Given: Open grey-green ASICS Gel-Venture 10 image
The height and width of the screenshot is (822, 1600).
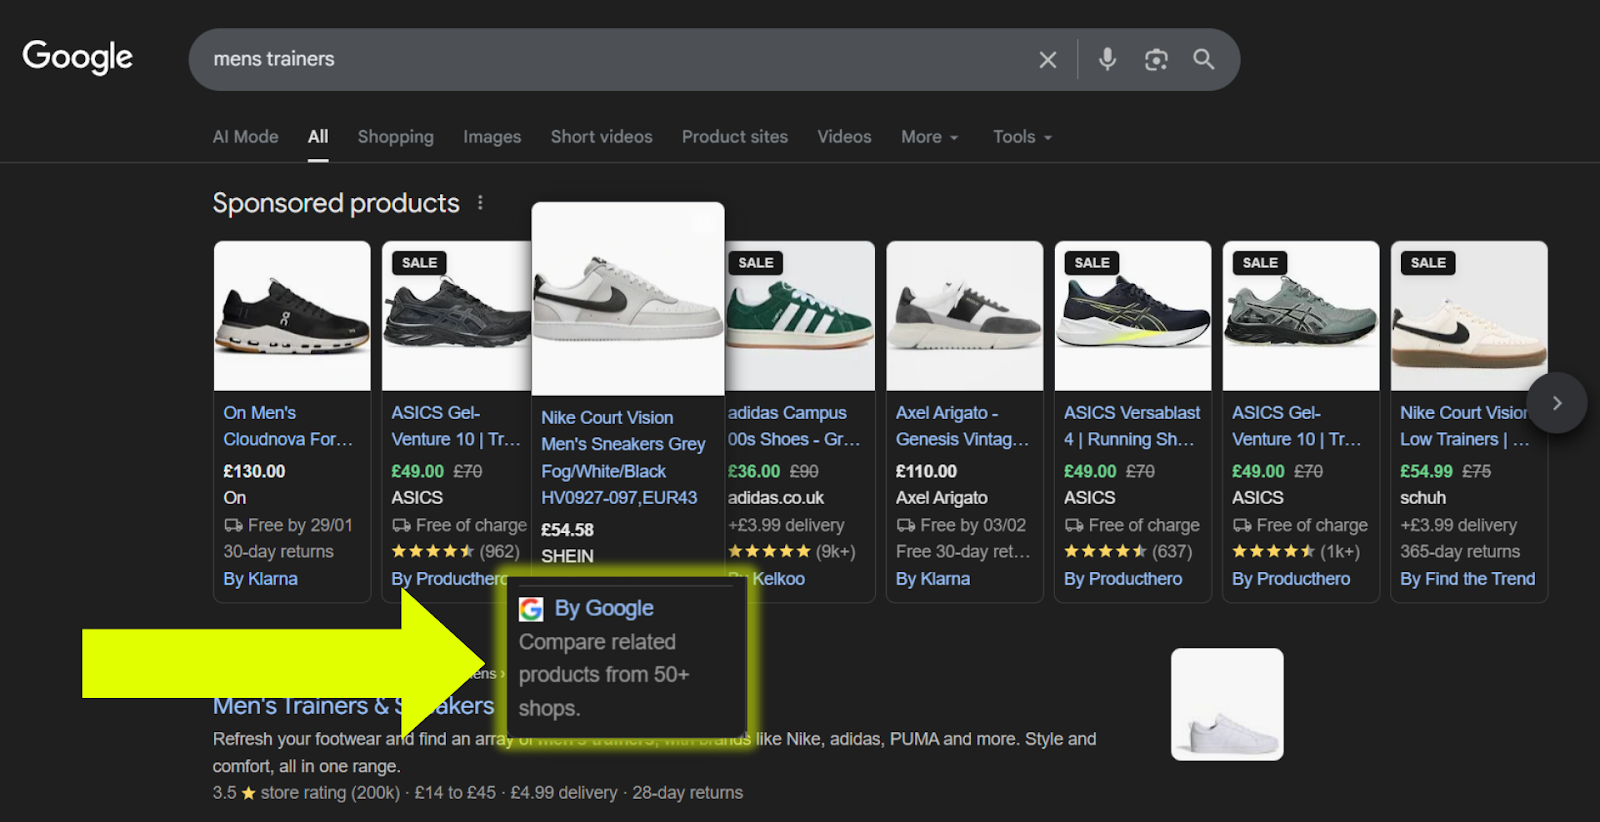Looking at the screenshot, I should tap(1301, 316).
